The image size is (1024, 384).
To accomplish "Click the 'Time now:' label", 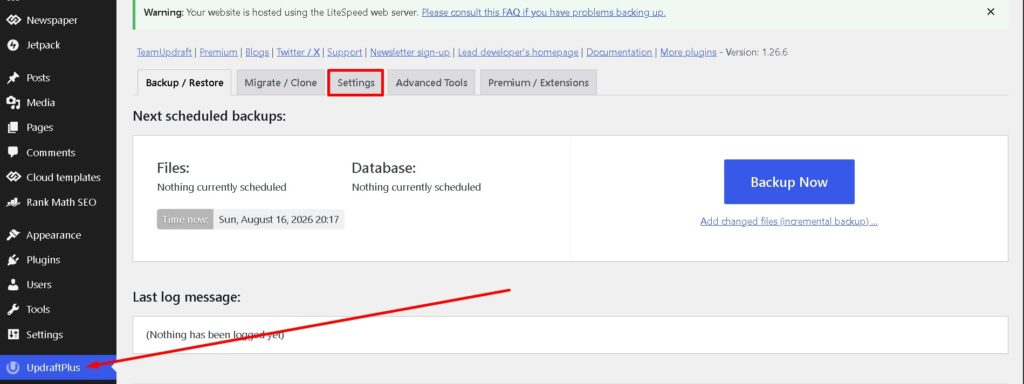I will (x=185, y=219).
